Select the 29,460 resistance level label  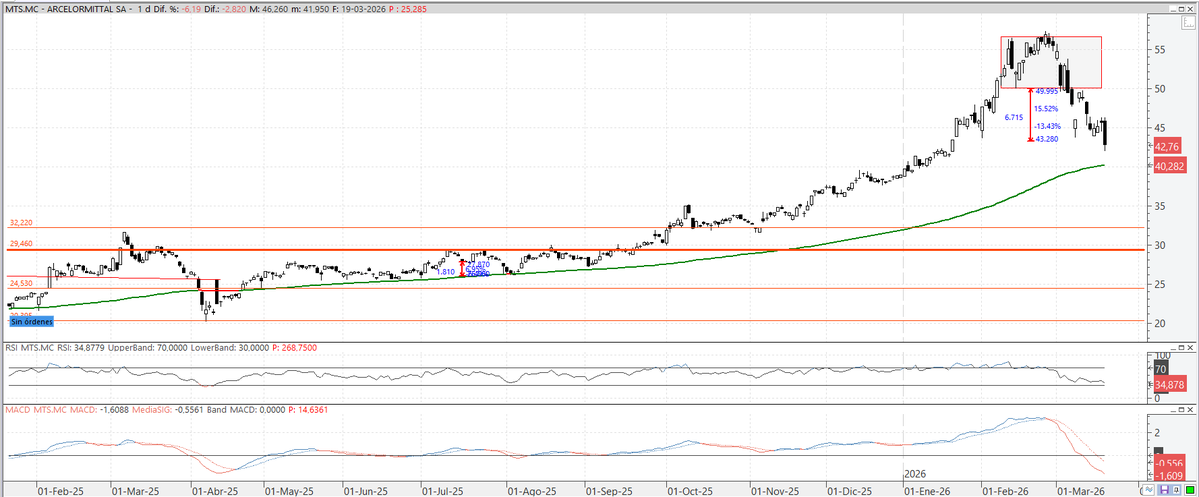21,244
